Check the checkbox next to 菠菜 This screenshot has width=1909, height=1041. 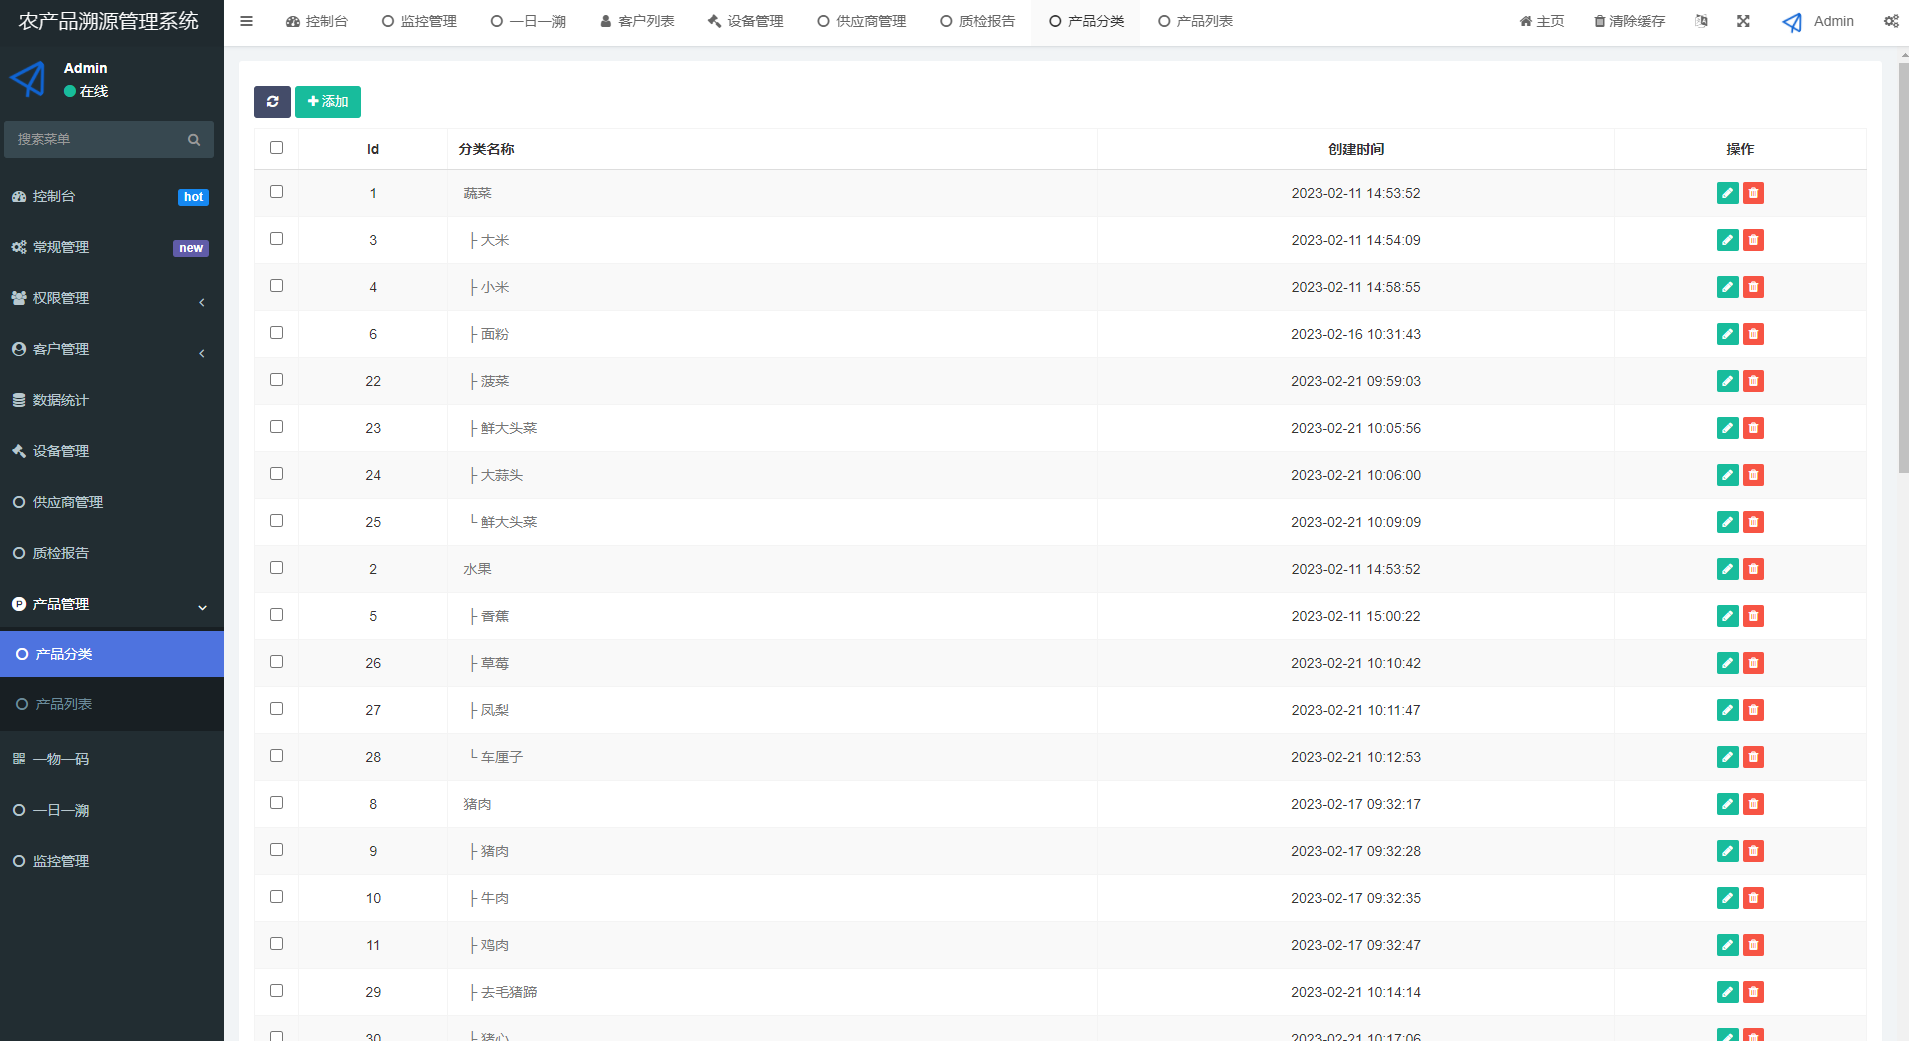point(277,379)
